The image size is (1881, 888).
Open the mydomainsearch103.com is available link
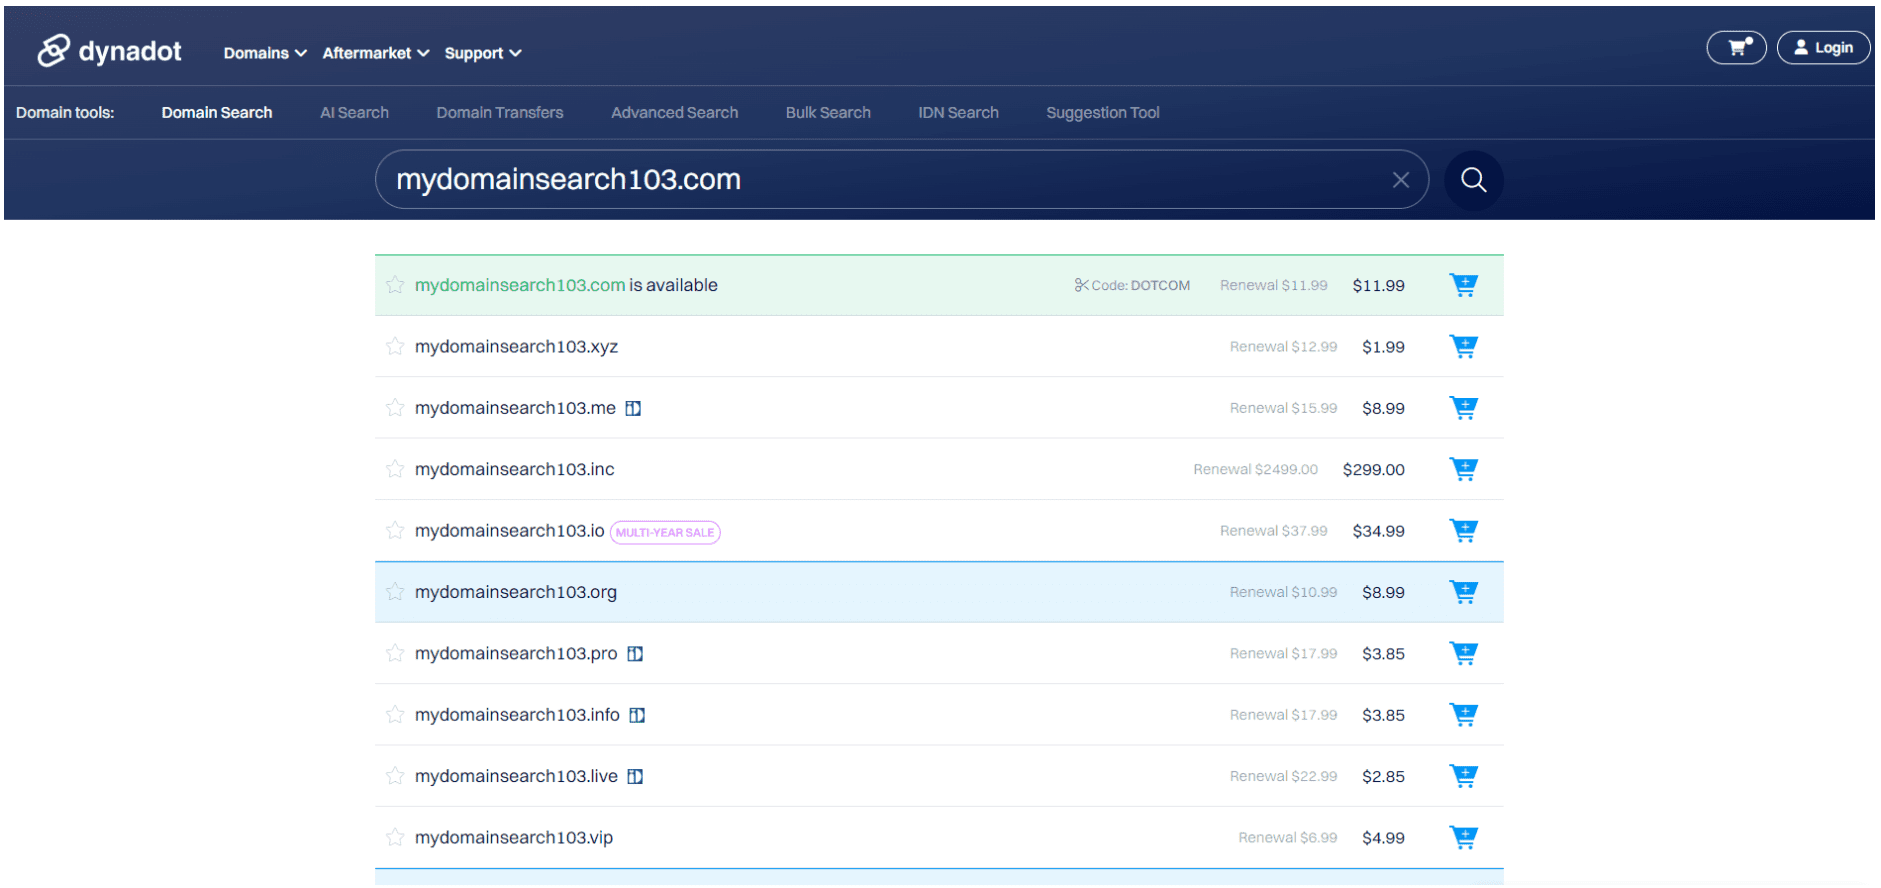[x=566, y=285]
